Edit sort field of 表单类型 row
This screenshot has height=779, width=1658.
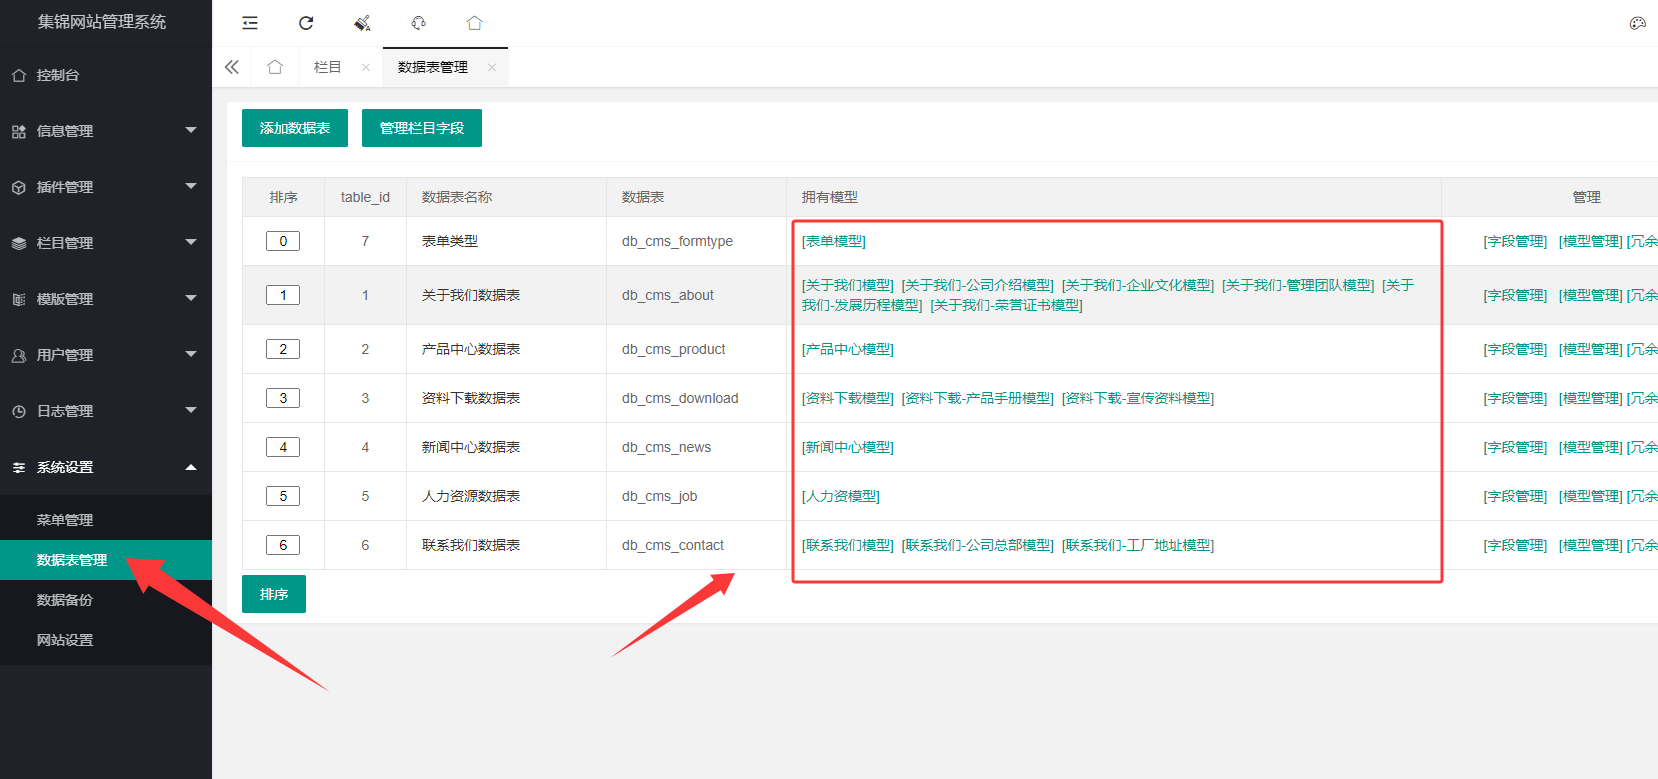coord(283,241)
